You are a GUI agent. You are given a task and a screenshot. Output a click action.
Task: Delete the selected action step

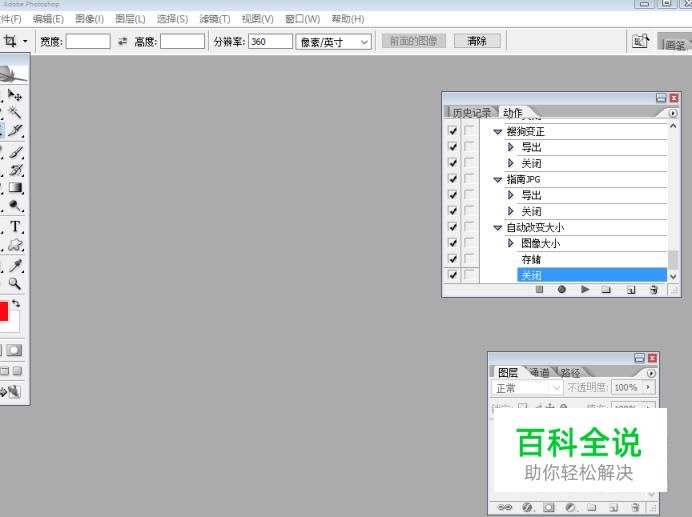[654, 290]
